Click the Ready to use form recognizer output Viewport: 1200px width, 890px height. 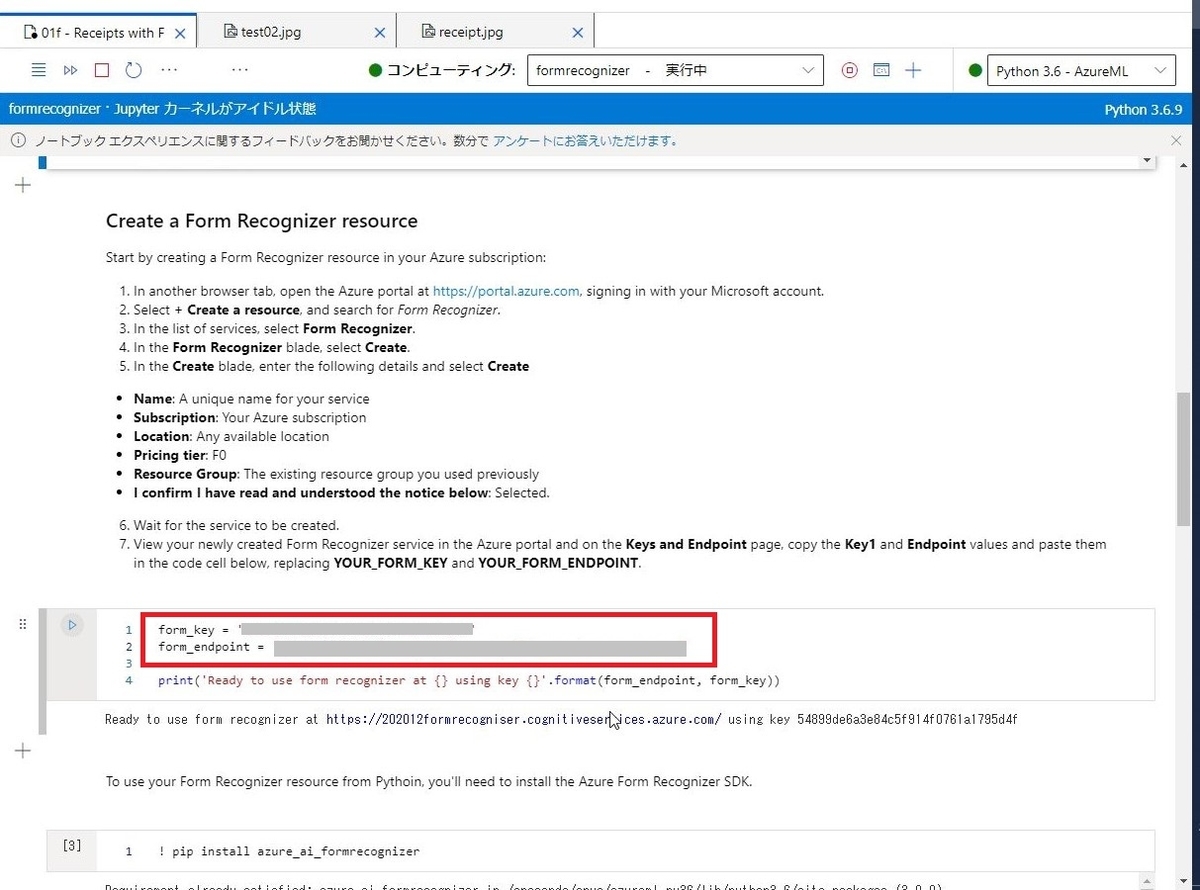click(561, 719)
